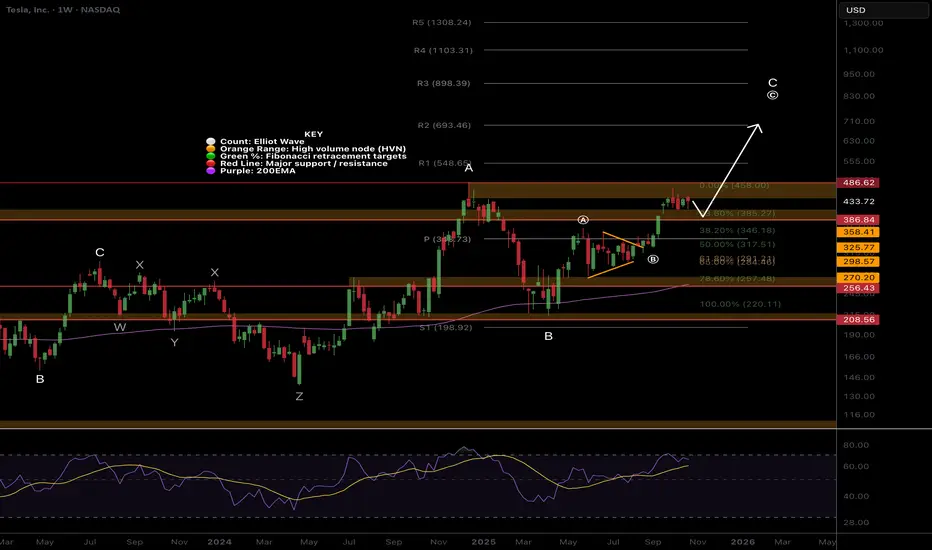Viewport: 932px width, 550px height.
Task: Select pivot label R2 (693.46)
Action: 444,125
